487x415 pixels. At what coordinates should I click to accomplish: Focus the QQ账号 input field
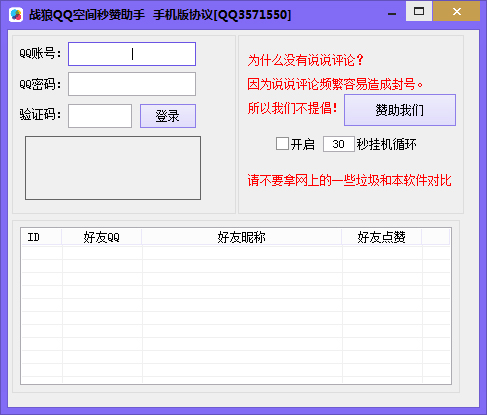132,54
